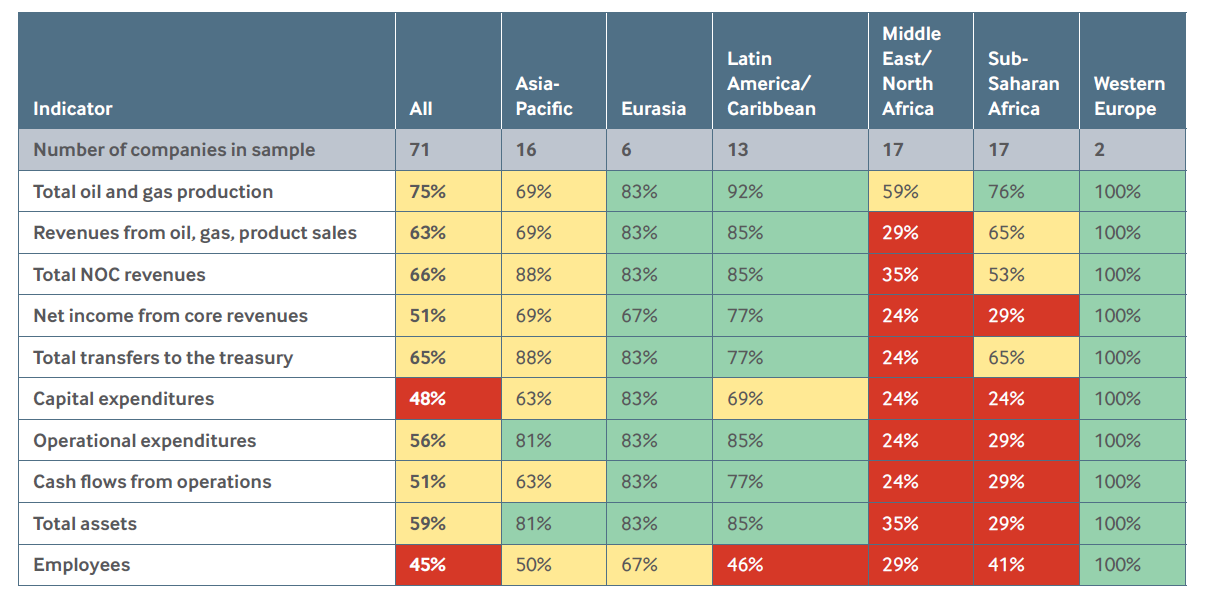Select the Asia-Pacific column header
Screen dimensions: 1212x610
[x=544, y=96]
